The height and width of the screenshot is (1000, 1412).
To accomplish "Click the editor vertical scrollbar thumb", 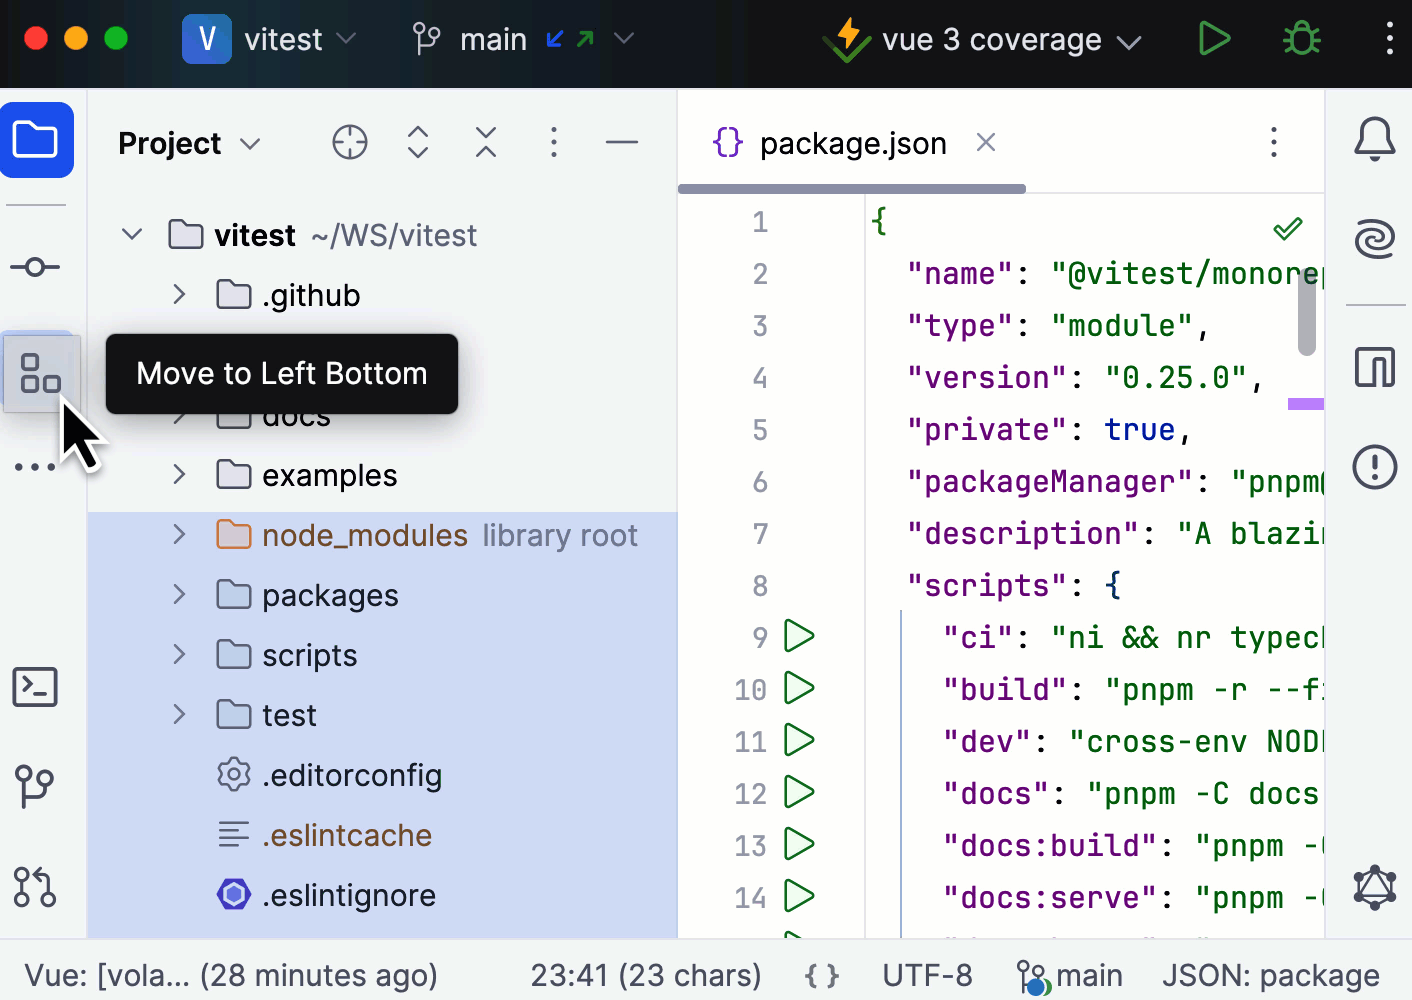I will [1306, 312].
